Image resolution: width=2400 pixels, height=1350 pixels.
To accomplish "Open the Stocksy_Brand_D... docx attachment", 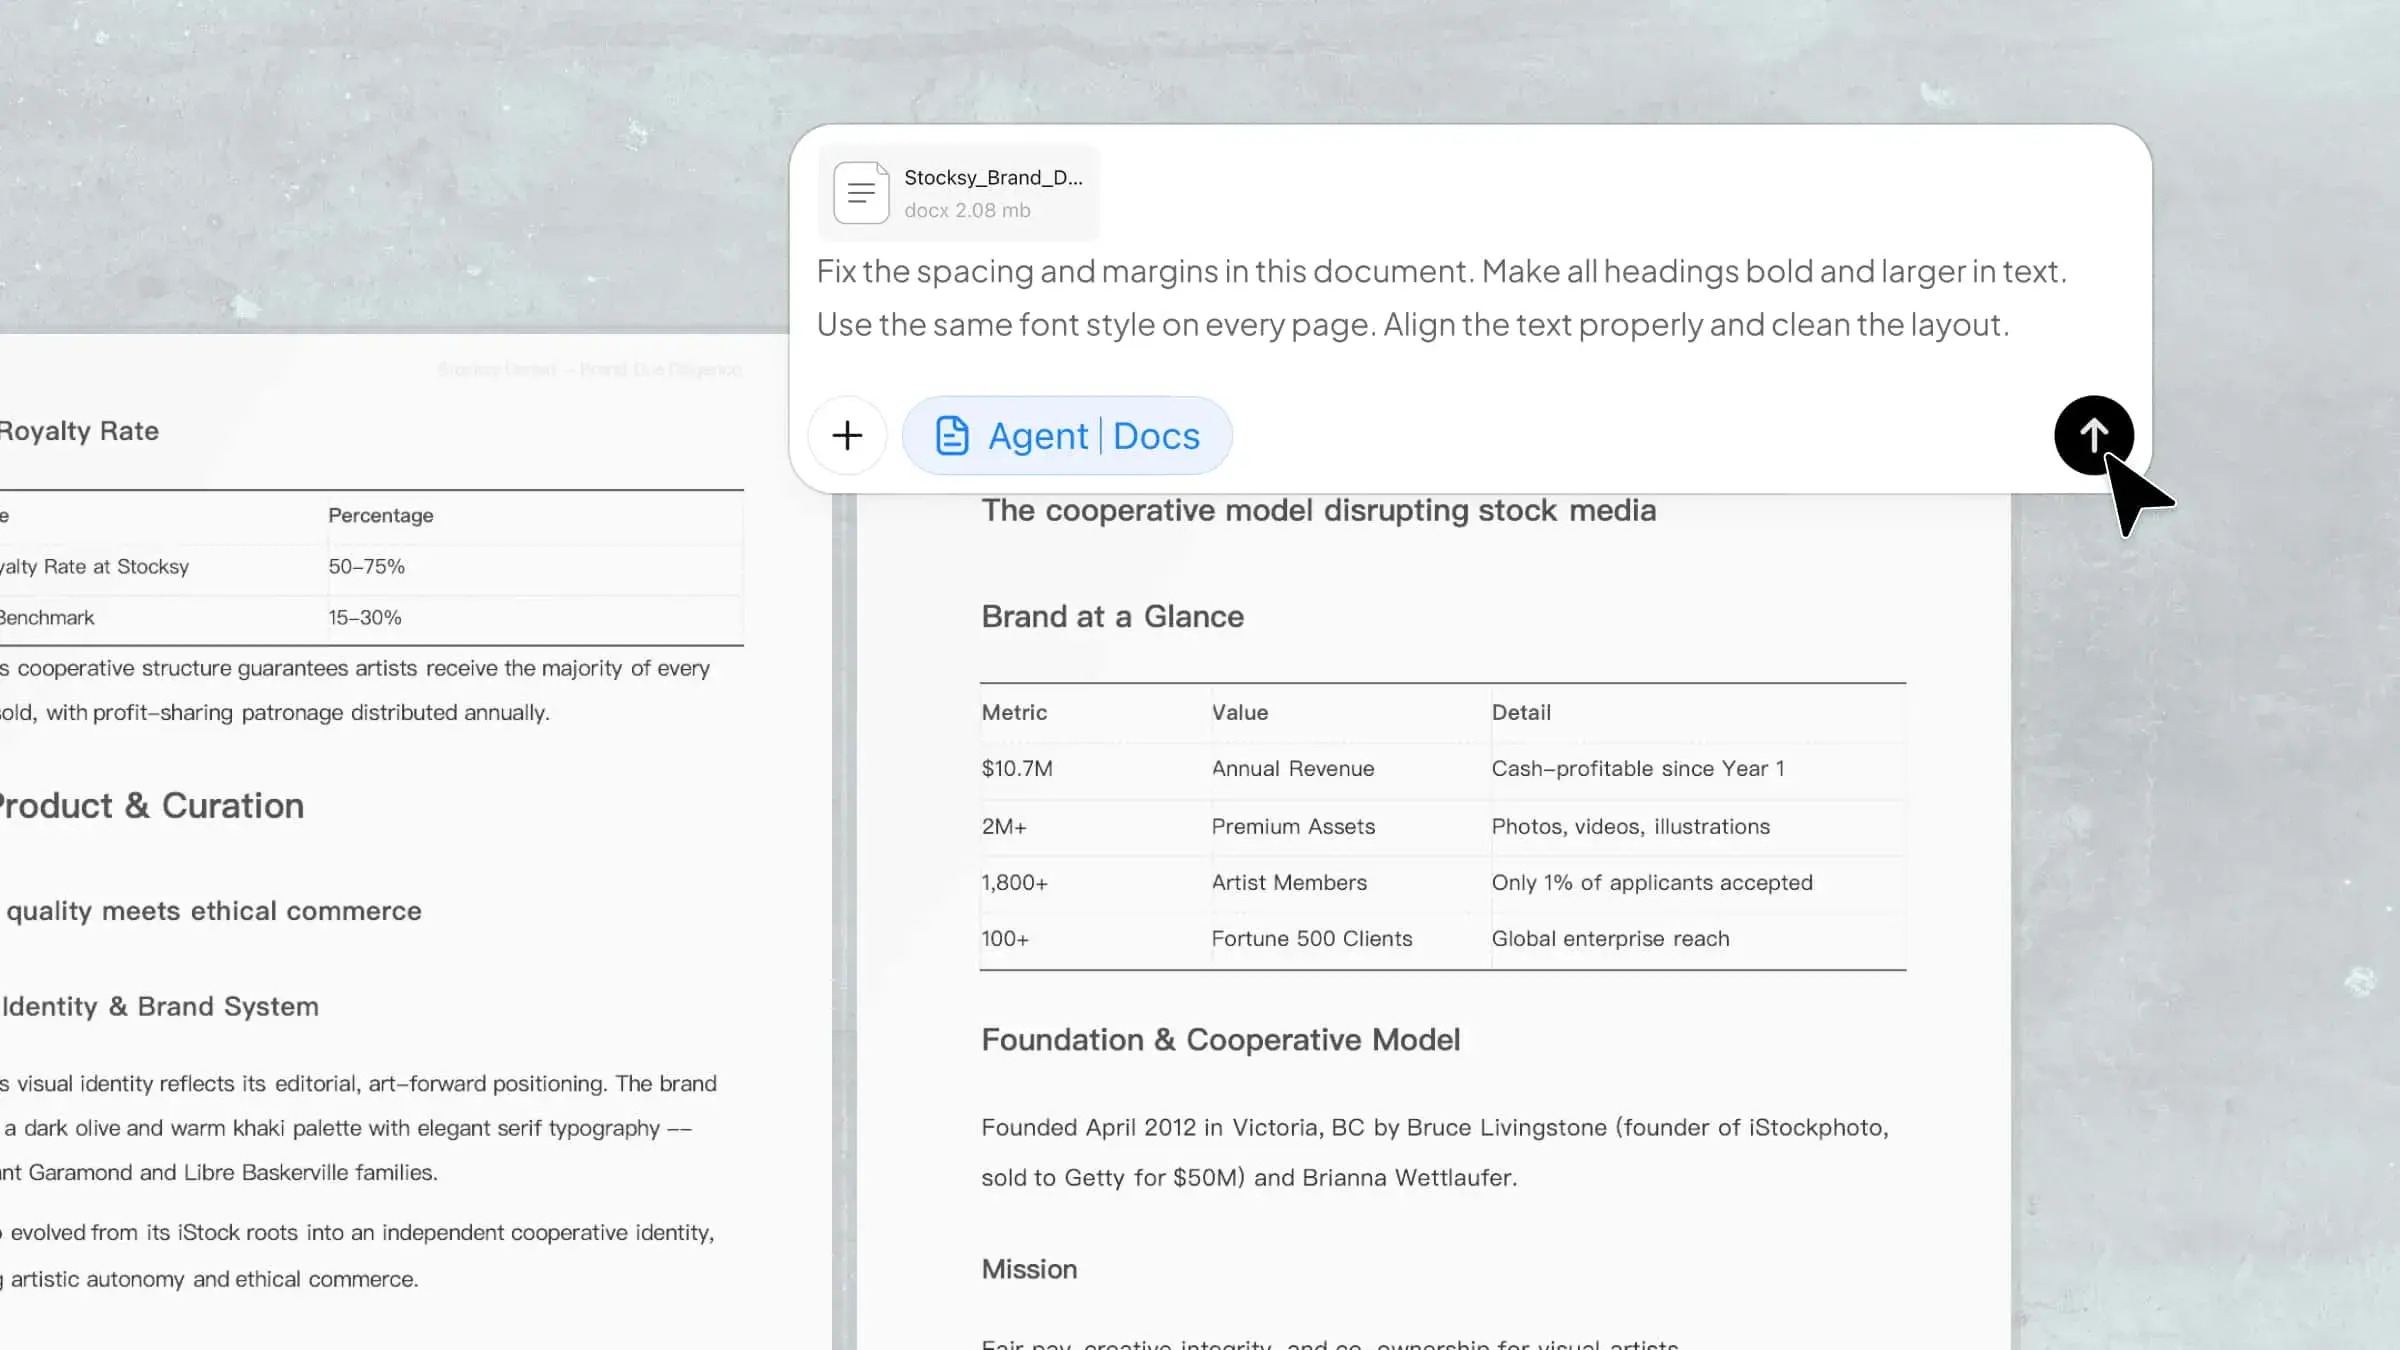I will (x=958, y=193).
